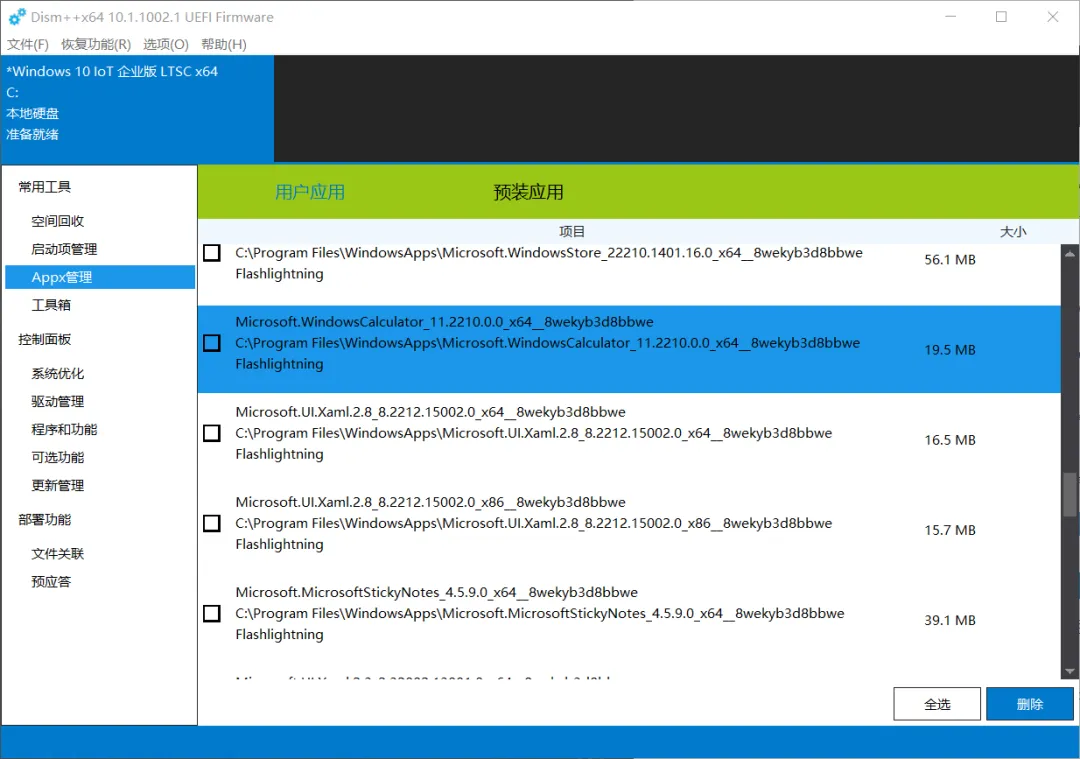Check the WindowsCalculator package checkbox

(x=212, y=343)
